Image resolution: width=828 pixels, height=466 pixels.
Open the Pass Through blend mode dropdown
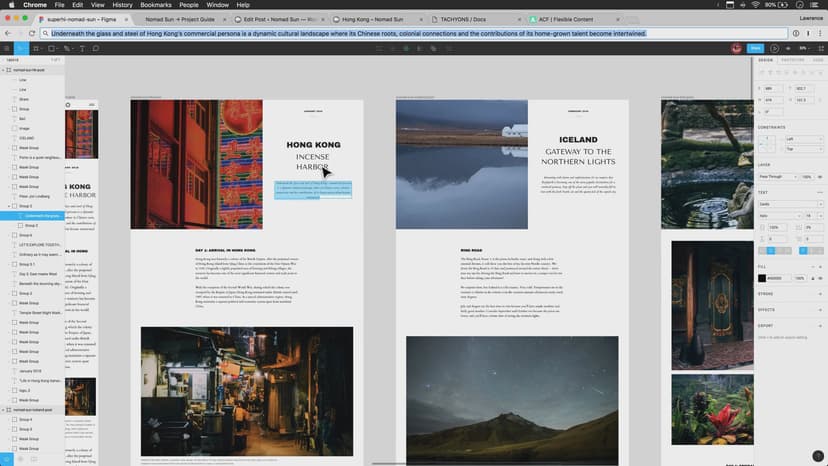[x=776, y=177]
